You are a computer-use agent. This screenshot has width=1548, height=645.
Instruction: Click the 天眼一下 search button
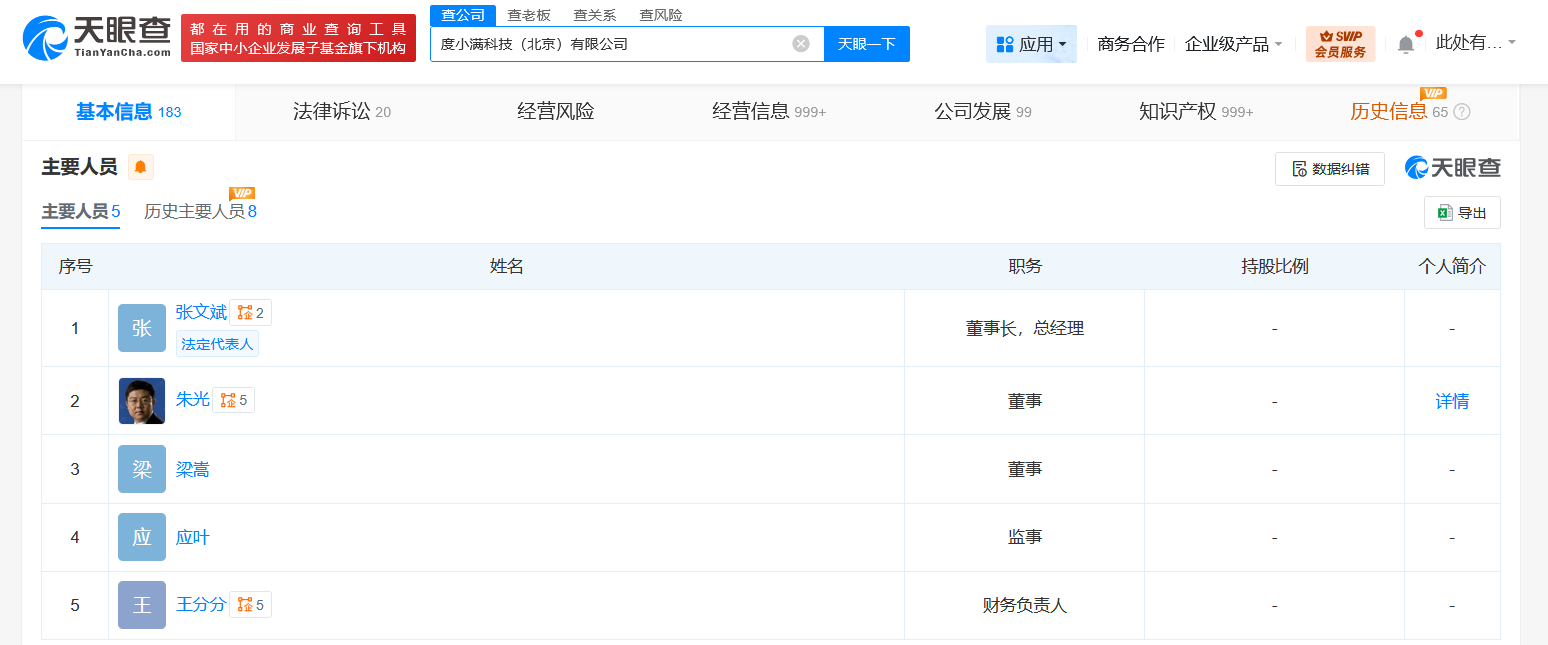866,44
